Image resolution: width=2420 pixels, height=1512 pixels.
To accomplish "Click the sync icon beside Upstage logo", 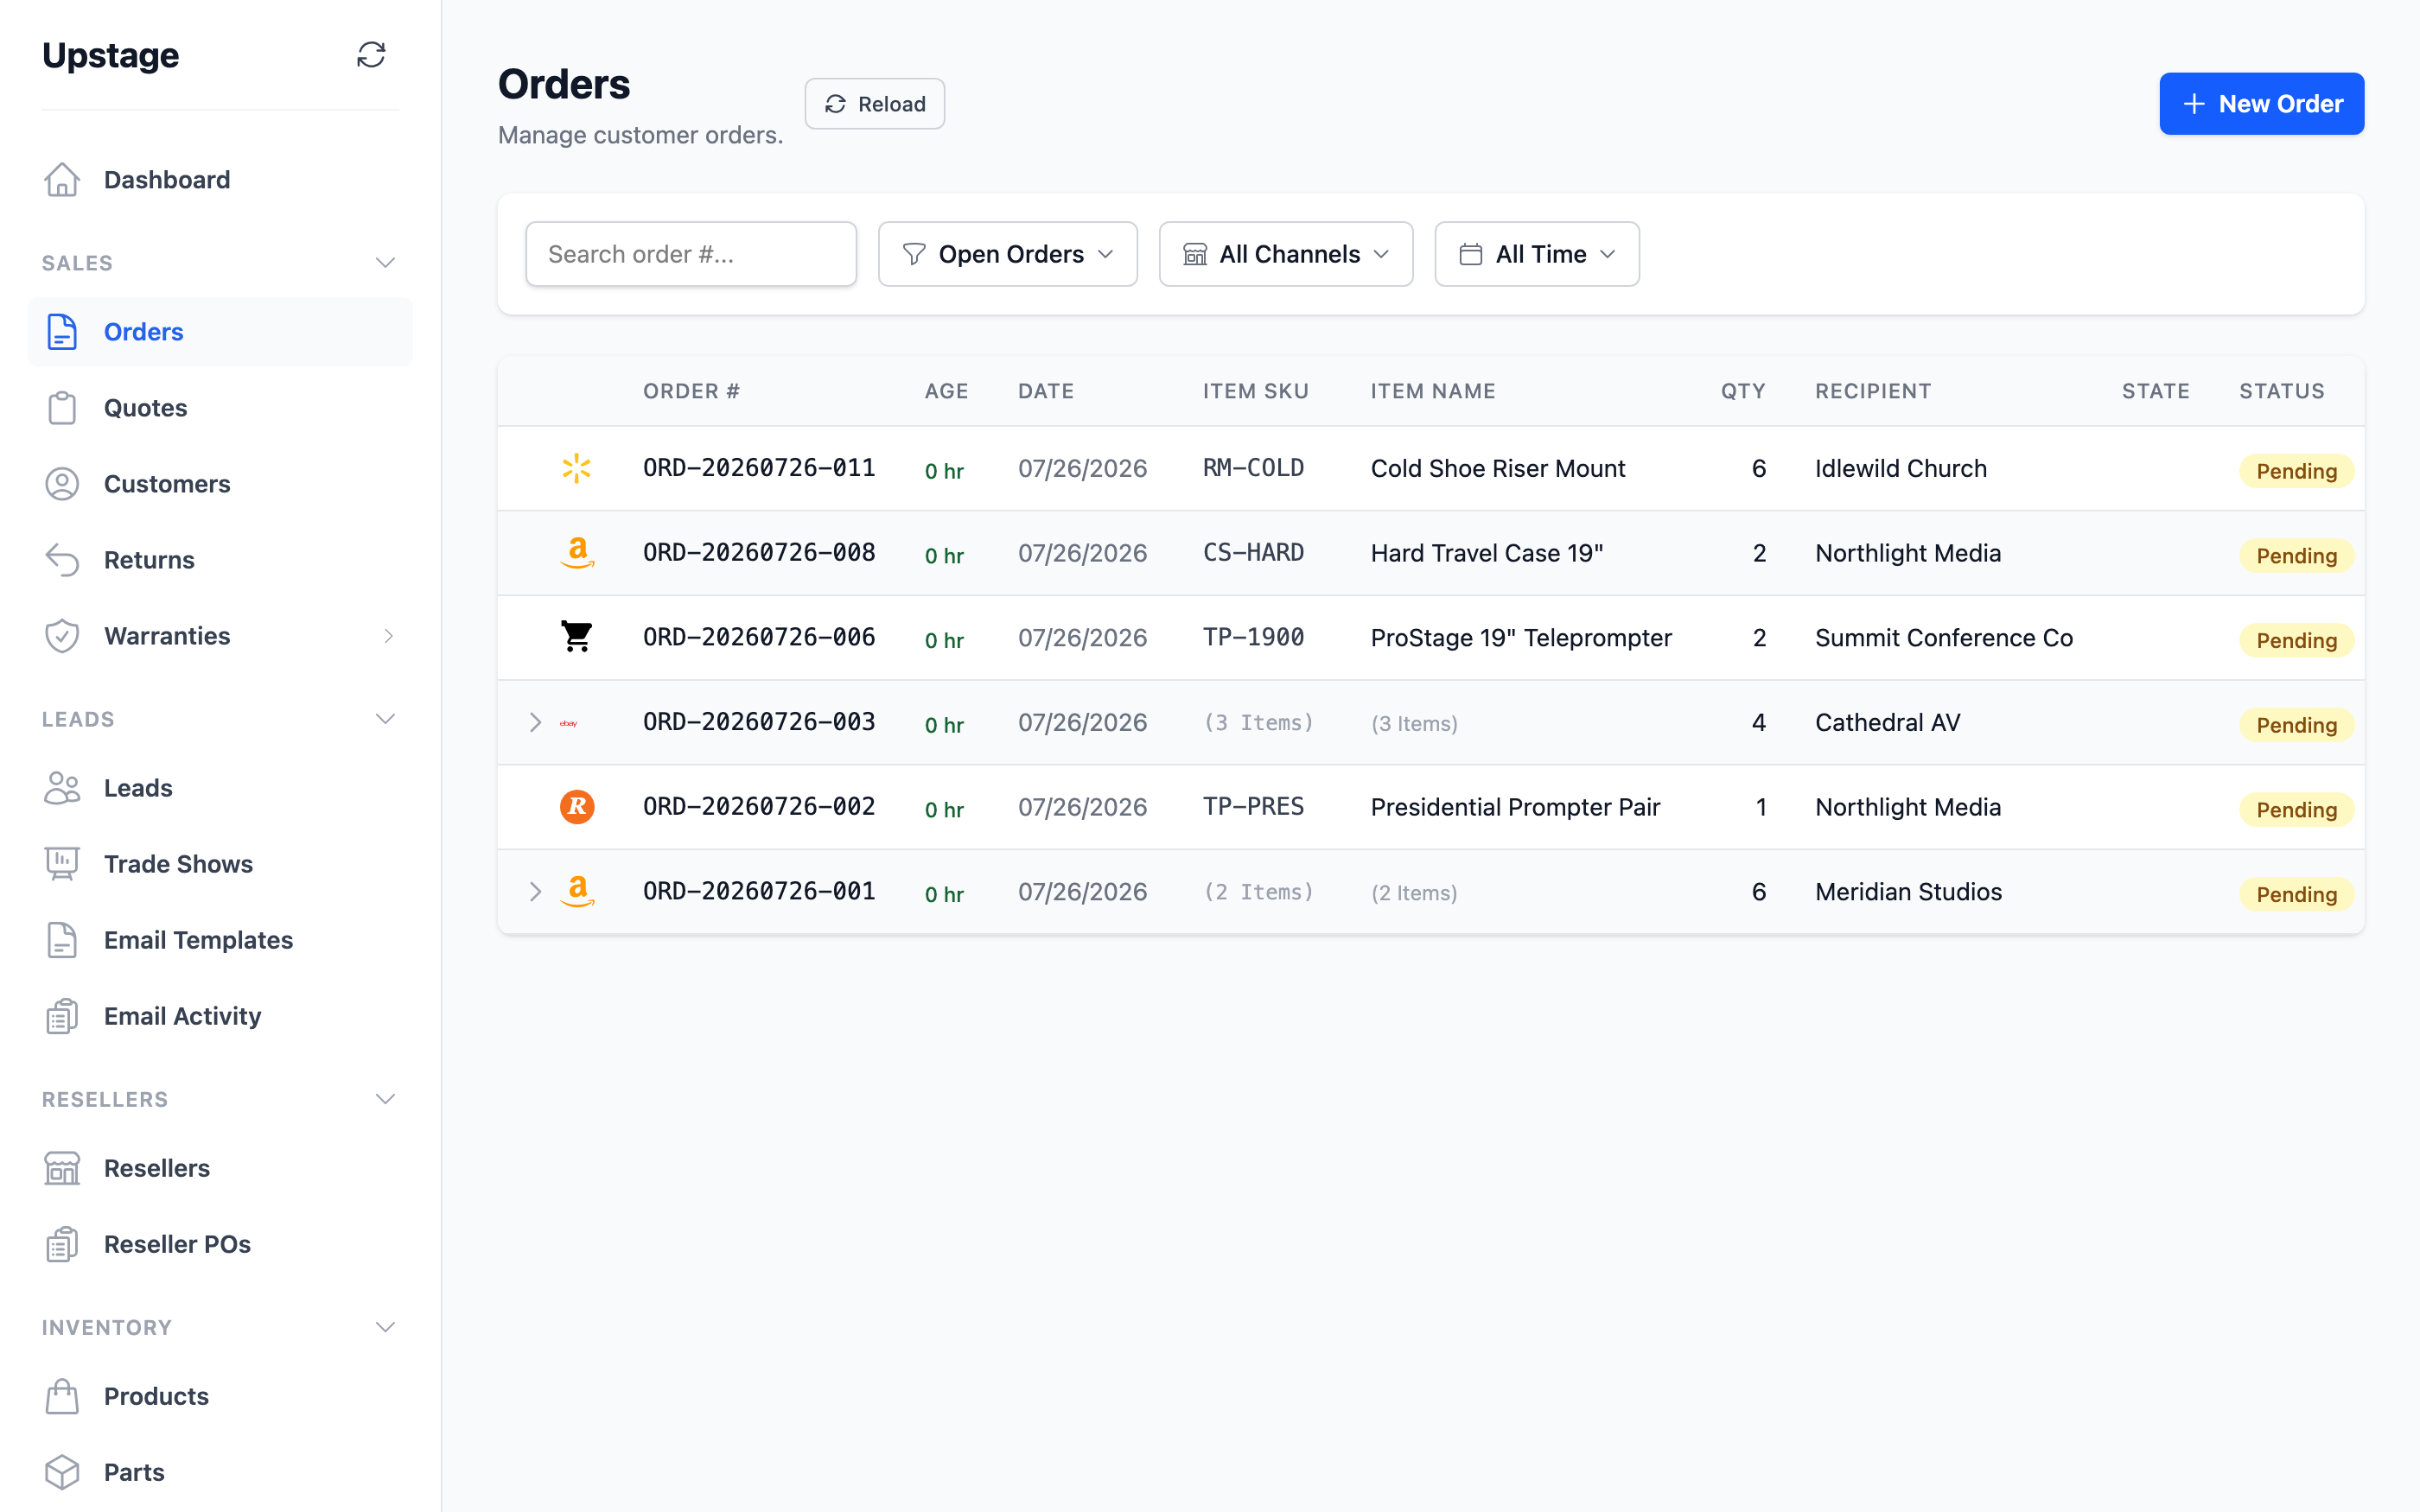I will pos(371,55).
